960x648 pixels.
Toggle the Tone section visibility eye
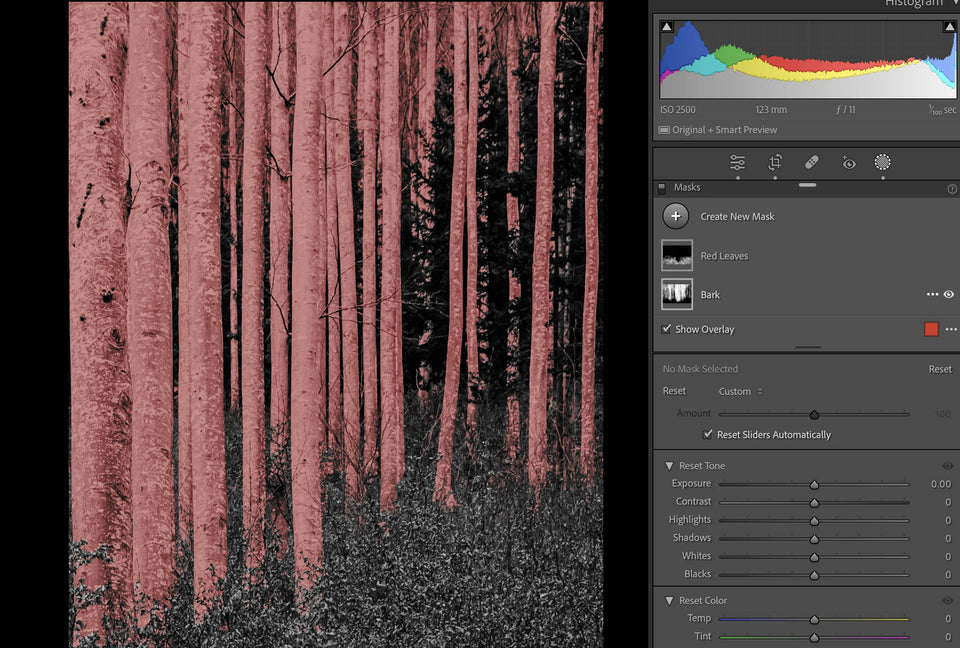coord(947,466)
